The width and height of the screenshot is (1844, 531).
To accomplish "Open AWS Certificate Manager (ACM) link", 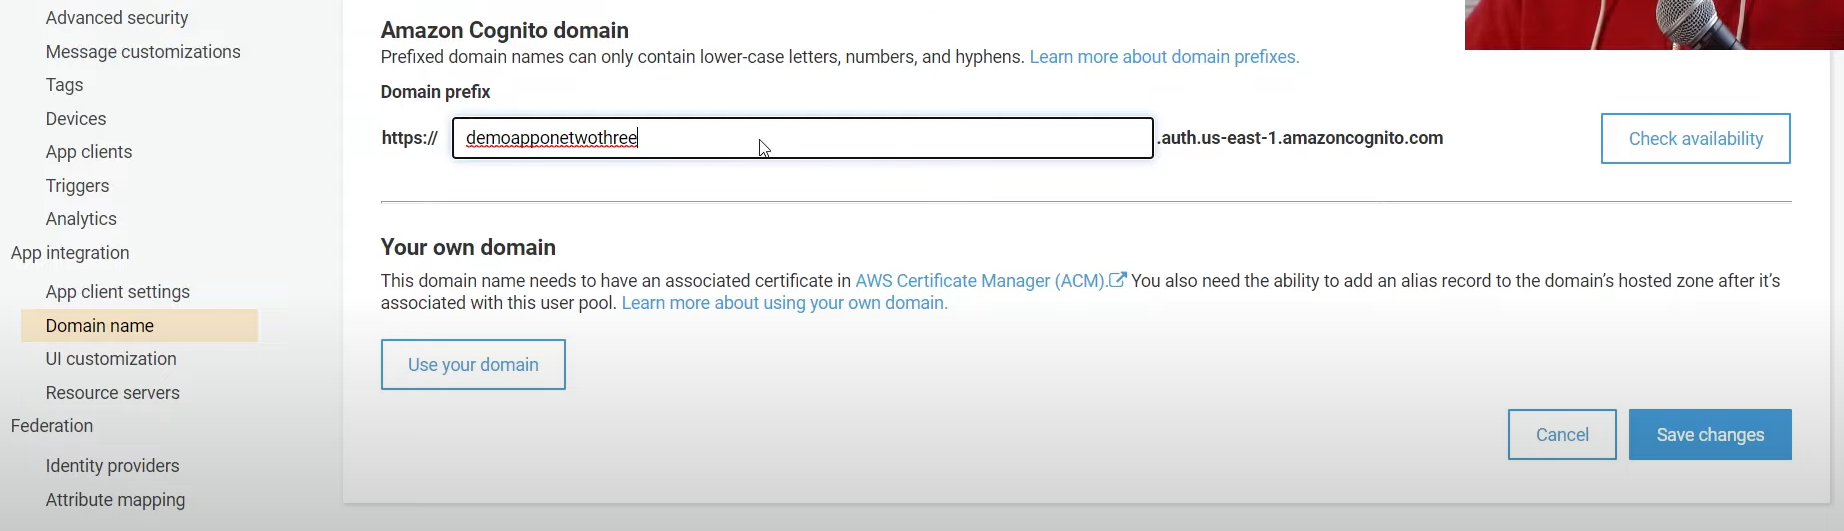I will point(980,281).
